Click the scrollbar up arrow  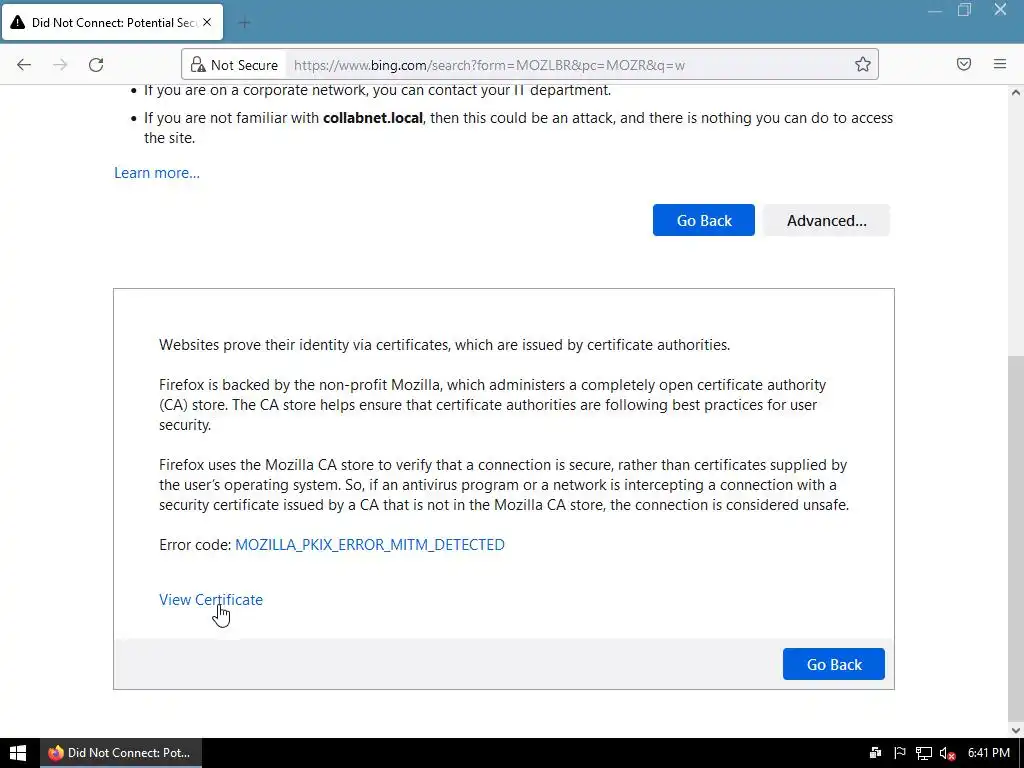pyautogui.click(x=1016, y=92)
